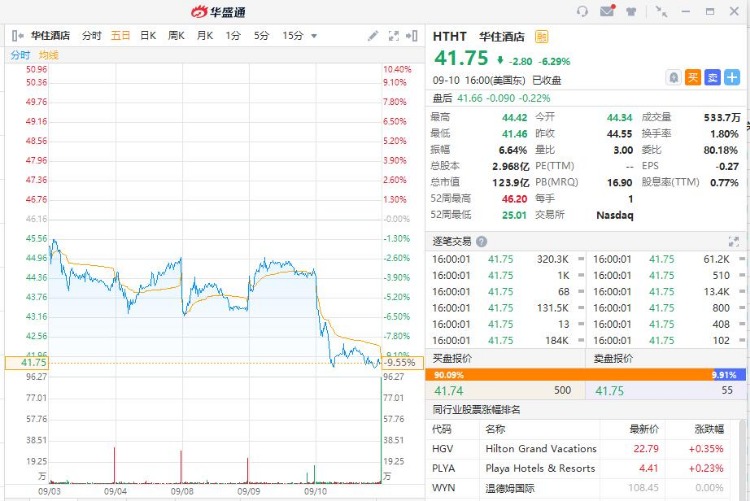Minimize the 华盛通 window
Viewport: 750px width, 501px height.
click(x=686, y=11)
